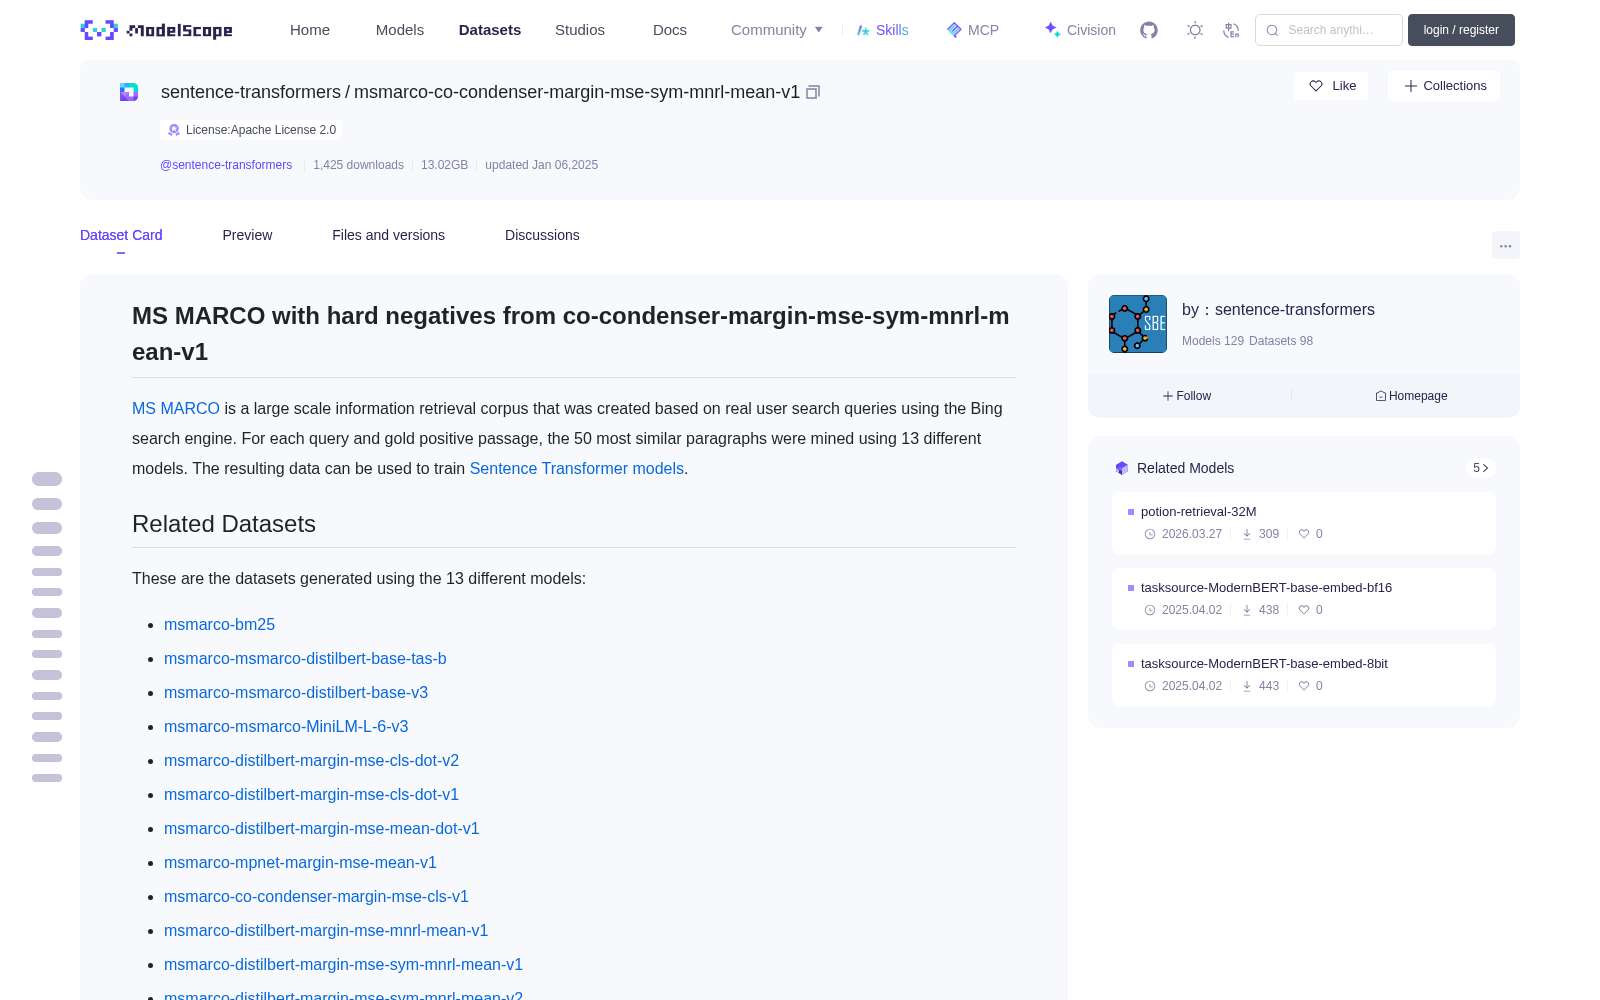Open msmarco-co-condenser-margin-mse-cls-v1 link
The width and height of the screenshot is (1600, 1000).
316,896
